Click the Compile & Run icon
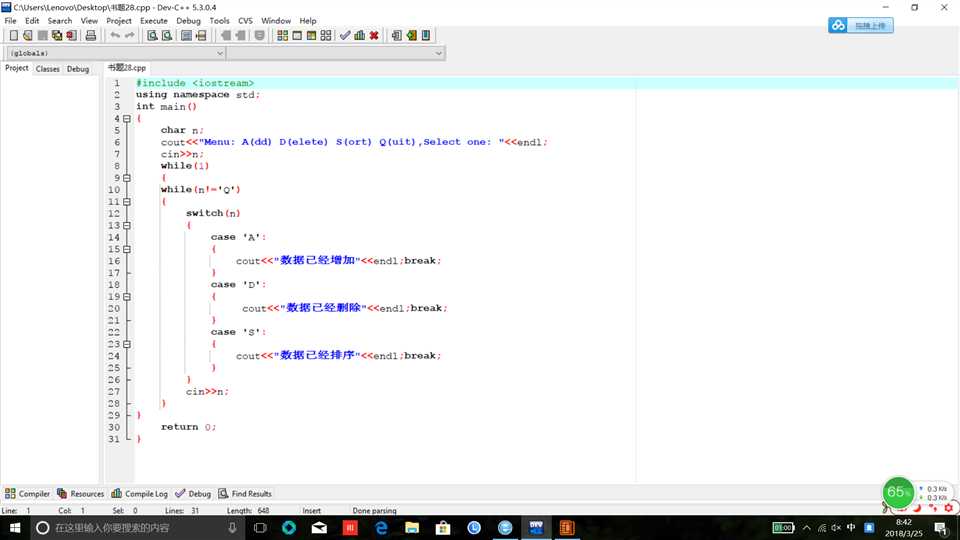Image resolution: width=960 pixels, height=540 pixels. coord(311,36)
